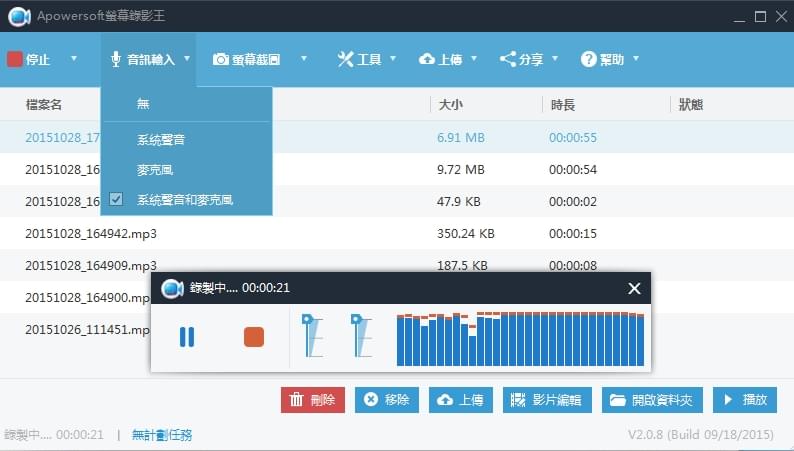Pause the recording in the mini panel
The width and height of the screenshot is (794, 451).
tap(187, 337)
